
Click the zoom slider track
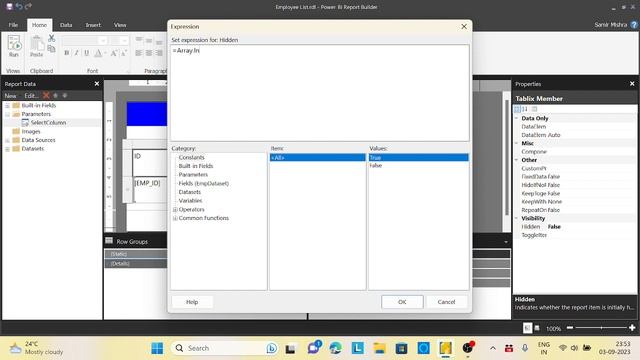click(601, 328)
